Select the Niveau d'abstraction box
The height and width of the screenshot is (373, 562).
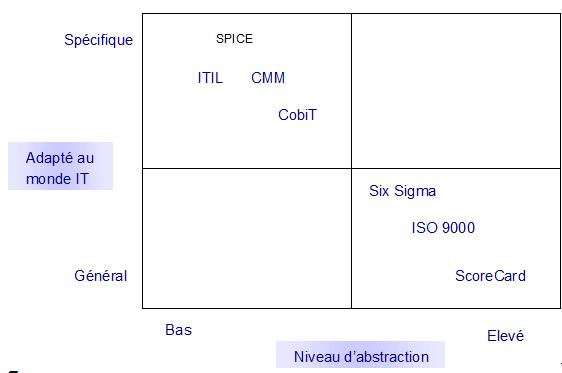tap(360, 355)
